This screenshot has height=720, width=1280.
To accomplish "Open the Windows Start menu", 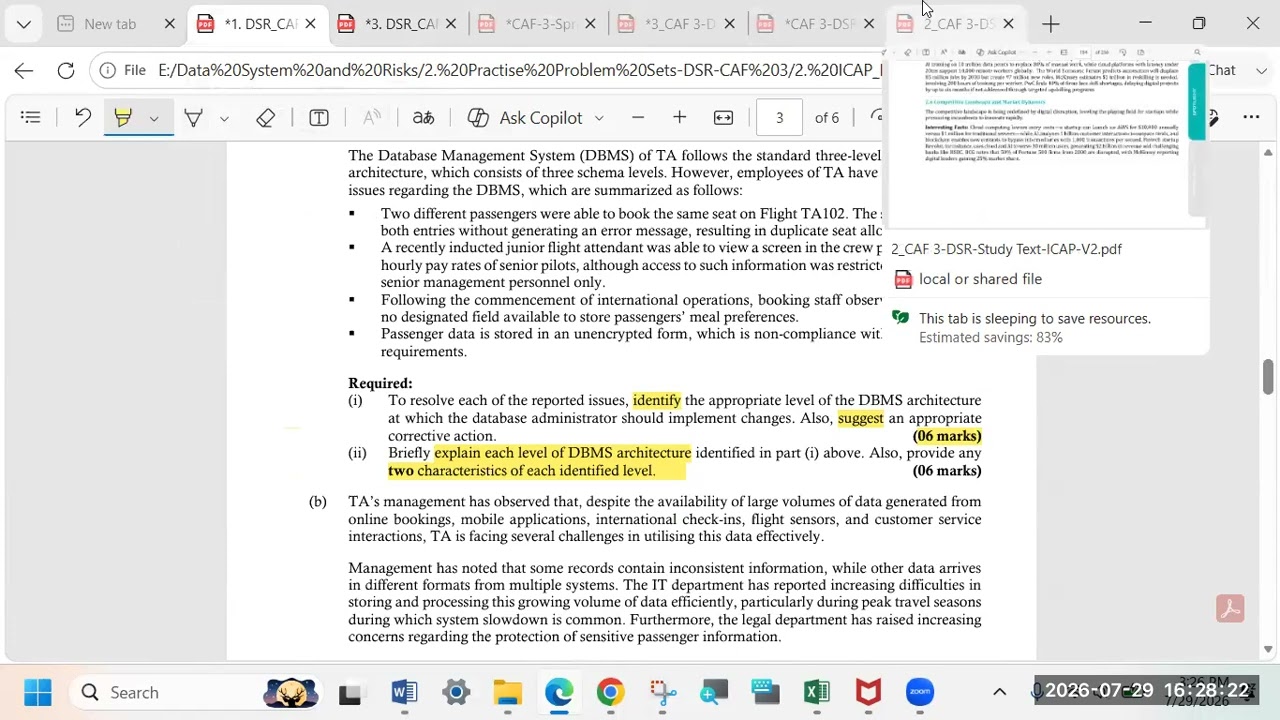I will [x=38, y=692].
